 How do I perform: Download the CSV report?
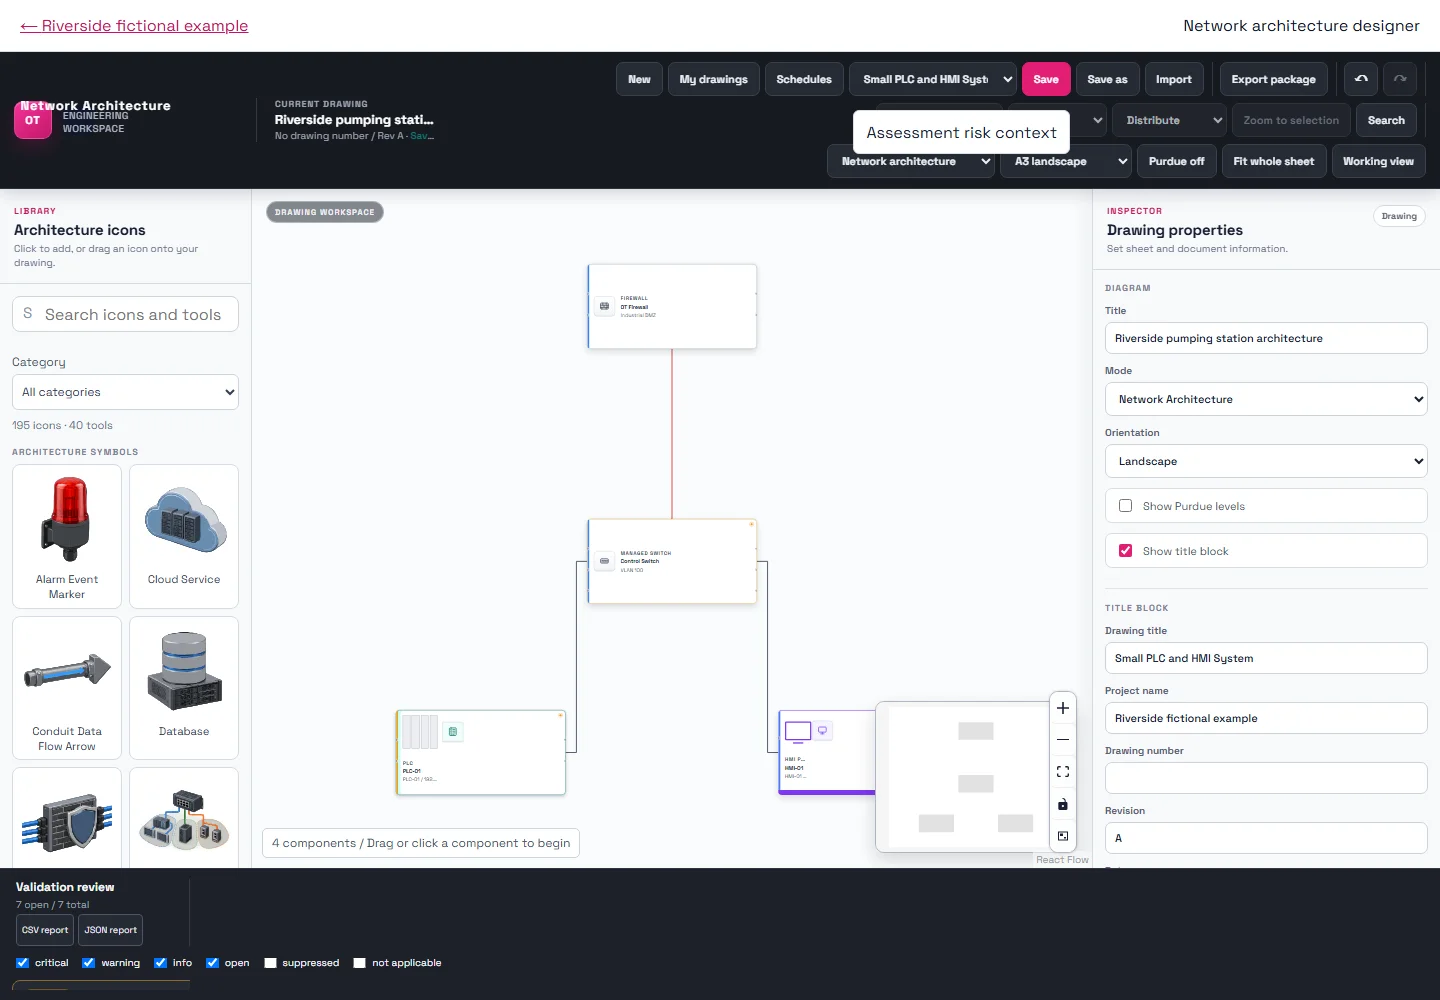45,930
